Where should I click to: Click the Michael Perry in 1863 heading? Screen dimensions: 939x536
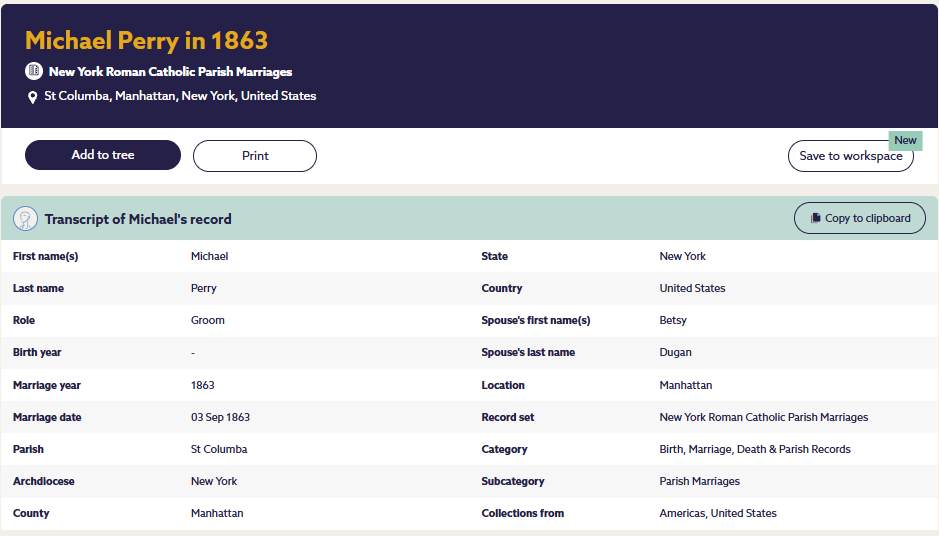coord(147,41)
